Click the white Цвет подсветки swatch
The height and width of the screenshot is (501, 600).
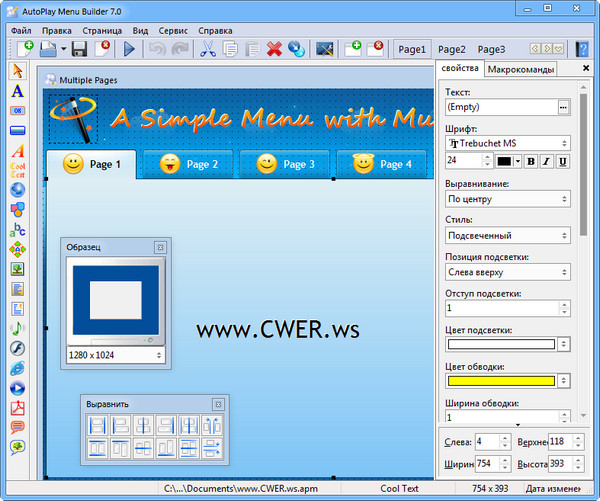pos(501,344)
